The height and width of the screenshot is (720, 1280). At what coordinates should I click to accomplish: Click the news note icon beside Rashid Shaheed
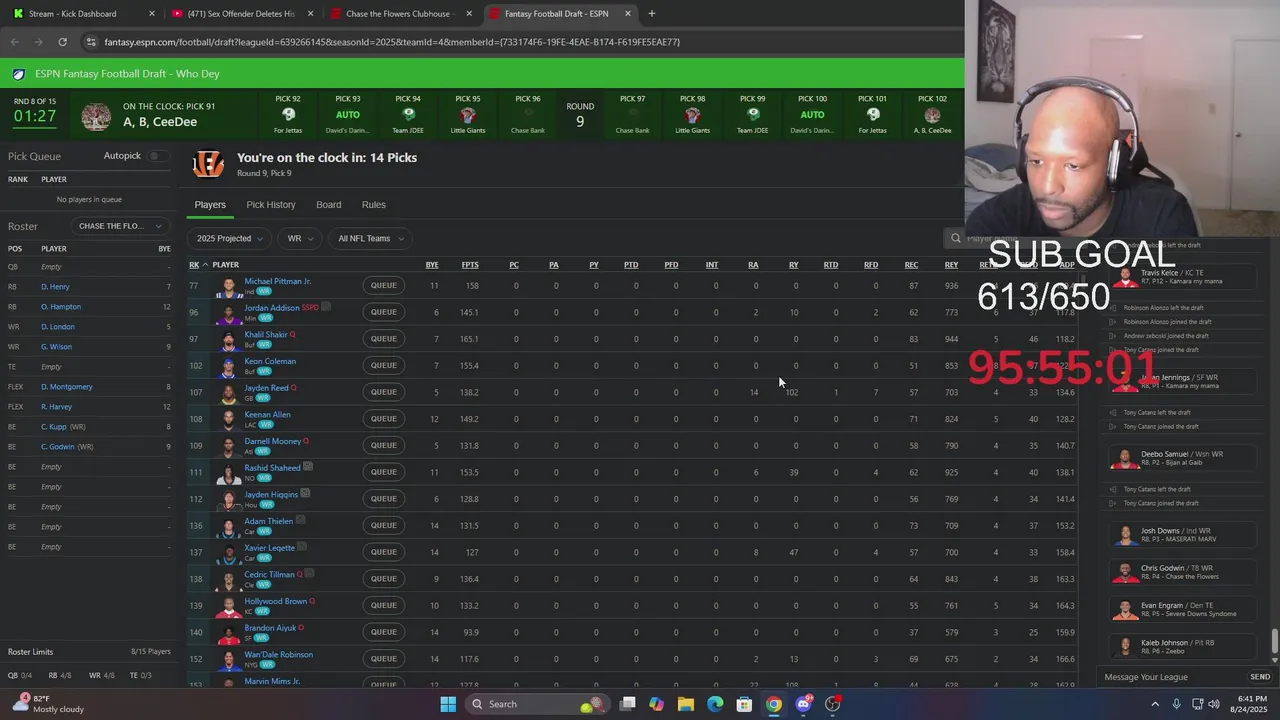(308, 467)
